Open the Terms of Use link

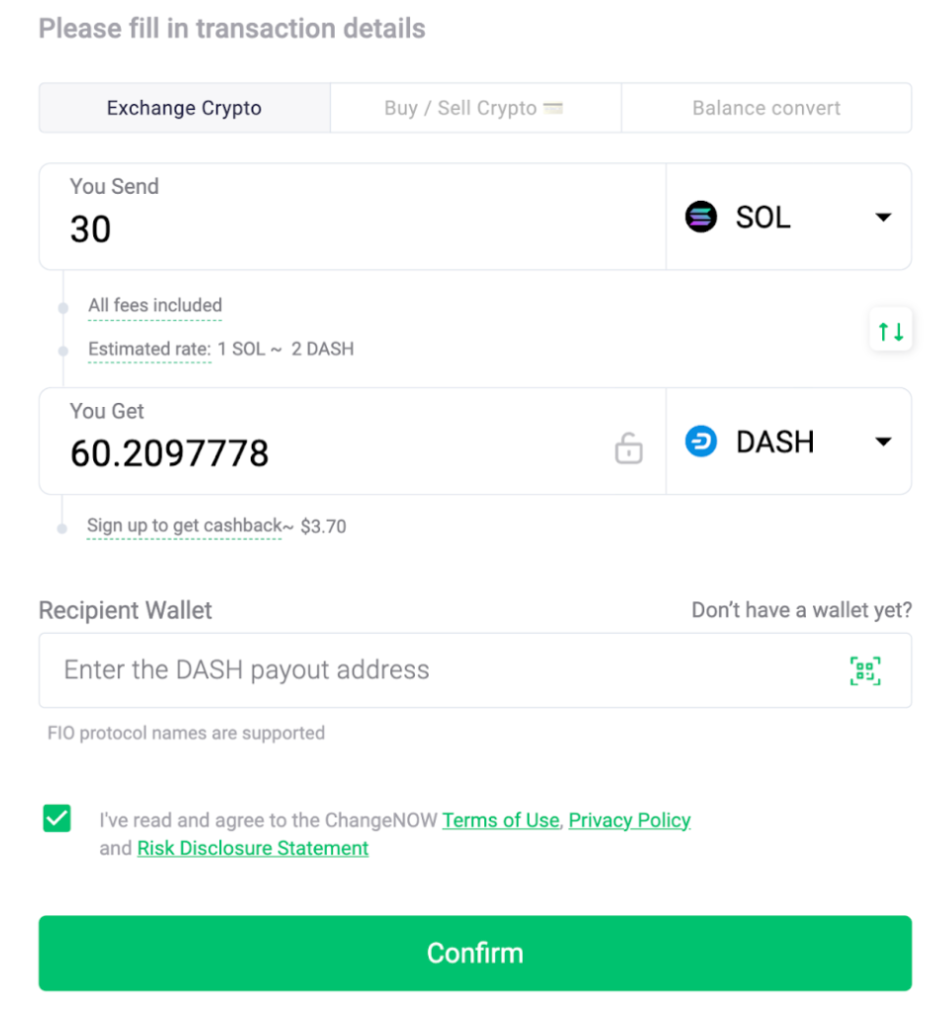(x=500, y=820)
